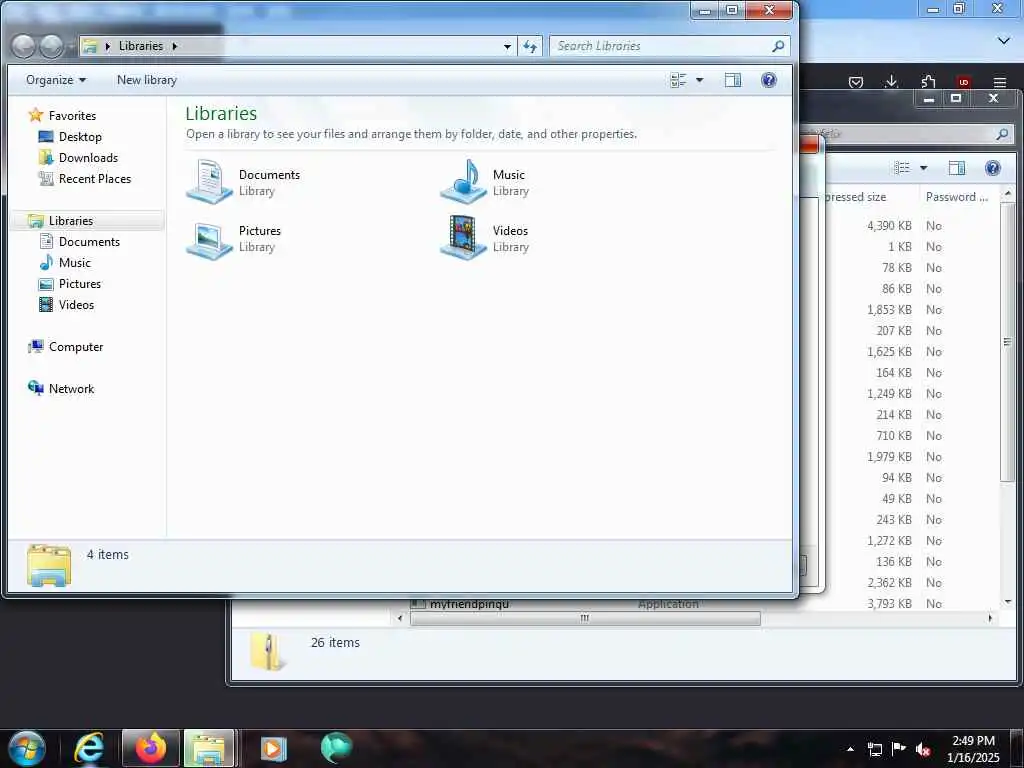Select Documents under Libraries in sidebar

89,242
